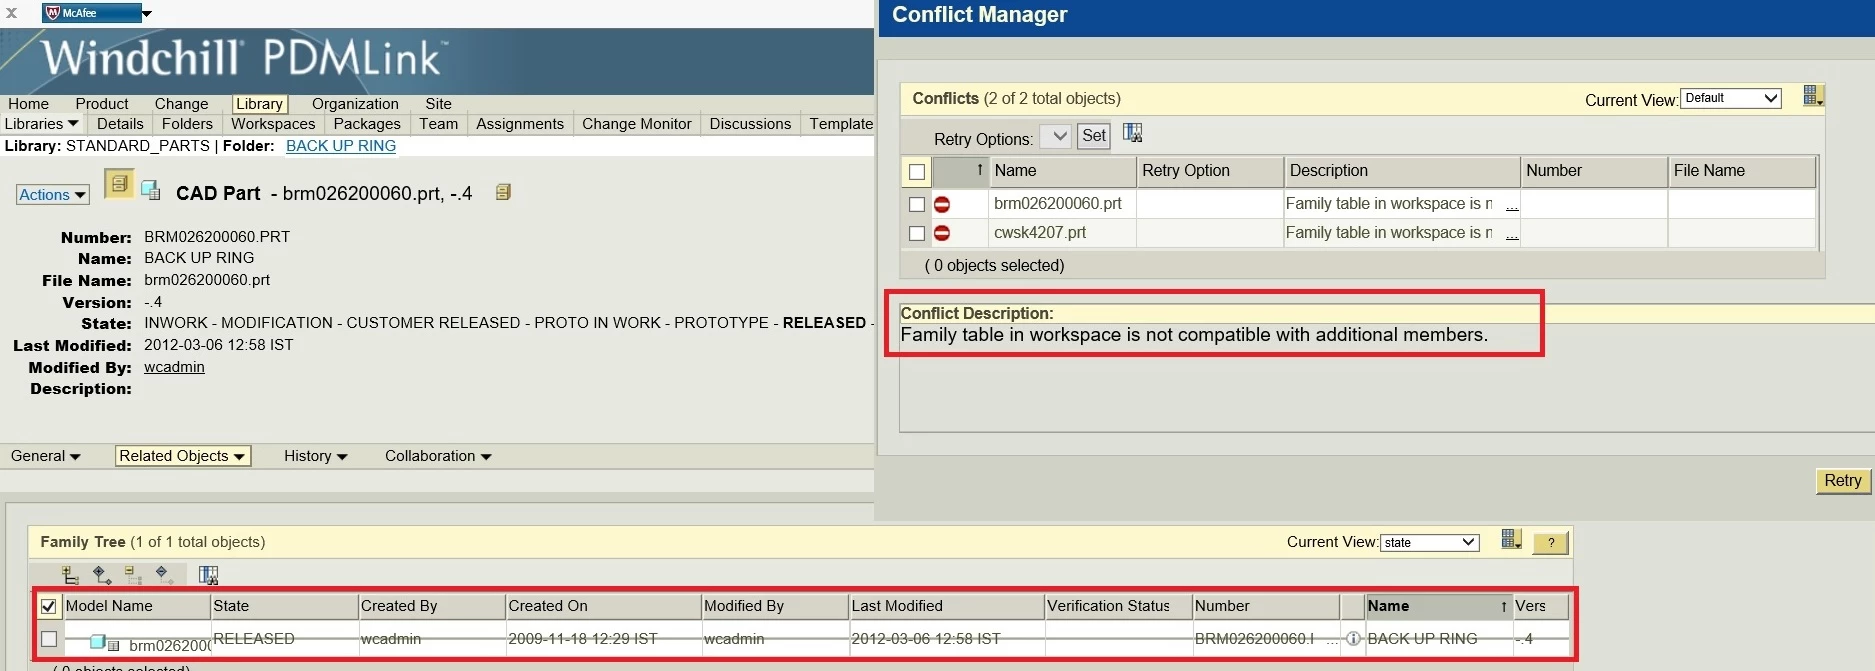The width and height of the screenshot is (1875, 671).
Task: Open Family Tree Current View state dropdown
Action: (1429, 542)
